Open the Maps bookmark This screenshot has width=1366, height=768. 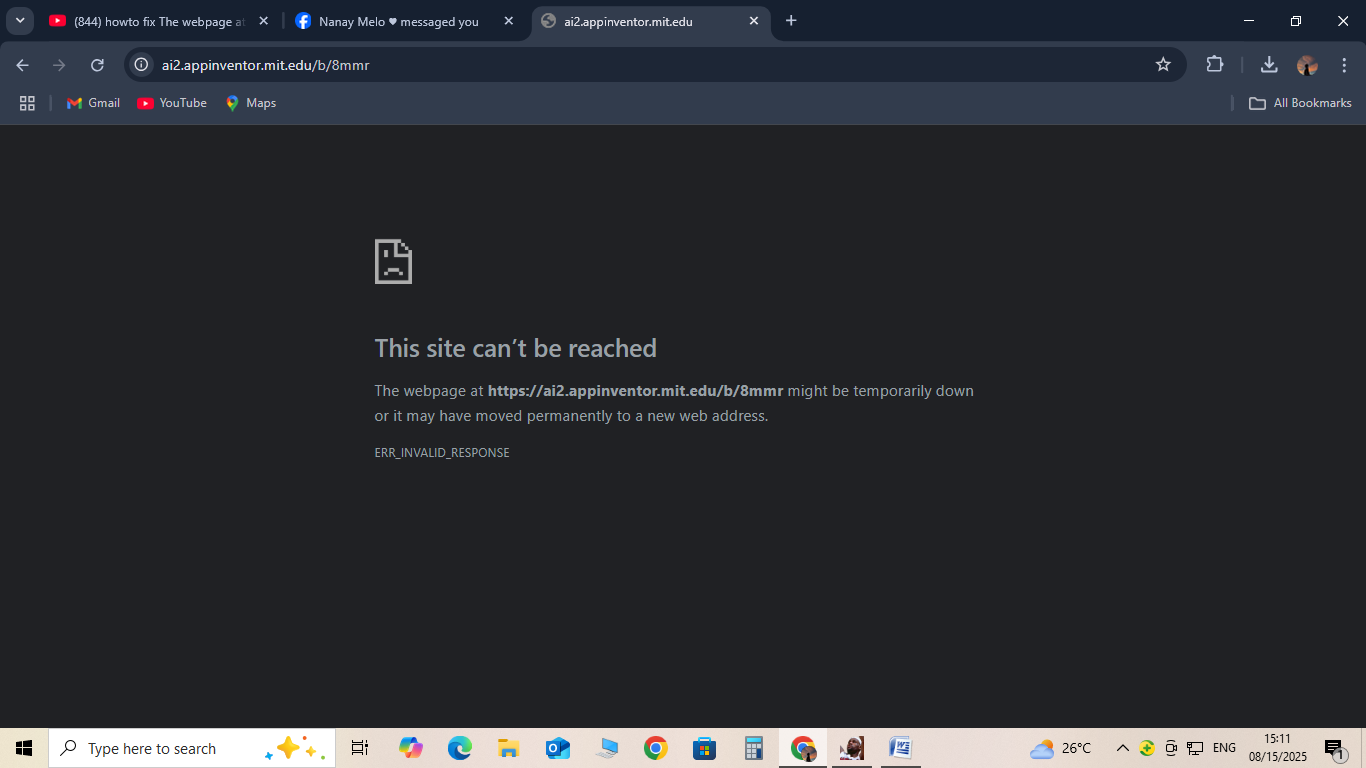click(250, 103)
